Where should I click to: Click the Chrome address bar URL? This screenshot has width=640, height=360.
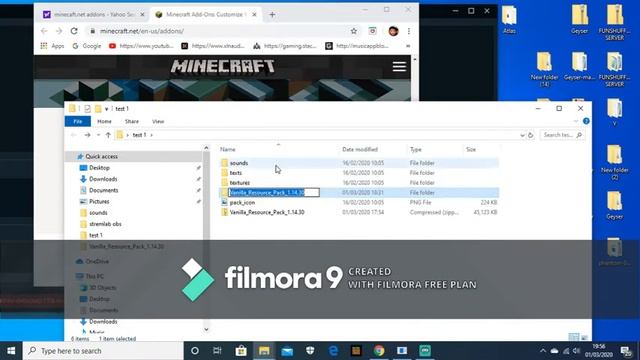142,31
